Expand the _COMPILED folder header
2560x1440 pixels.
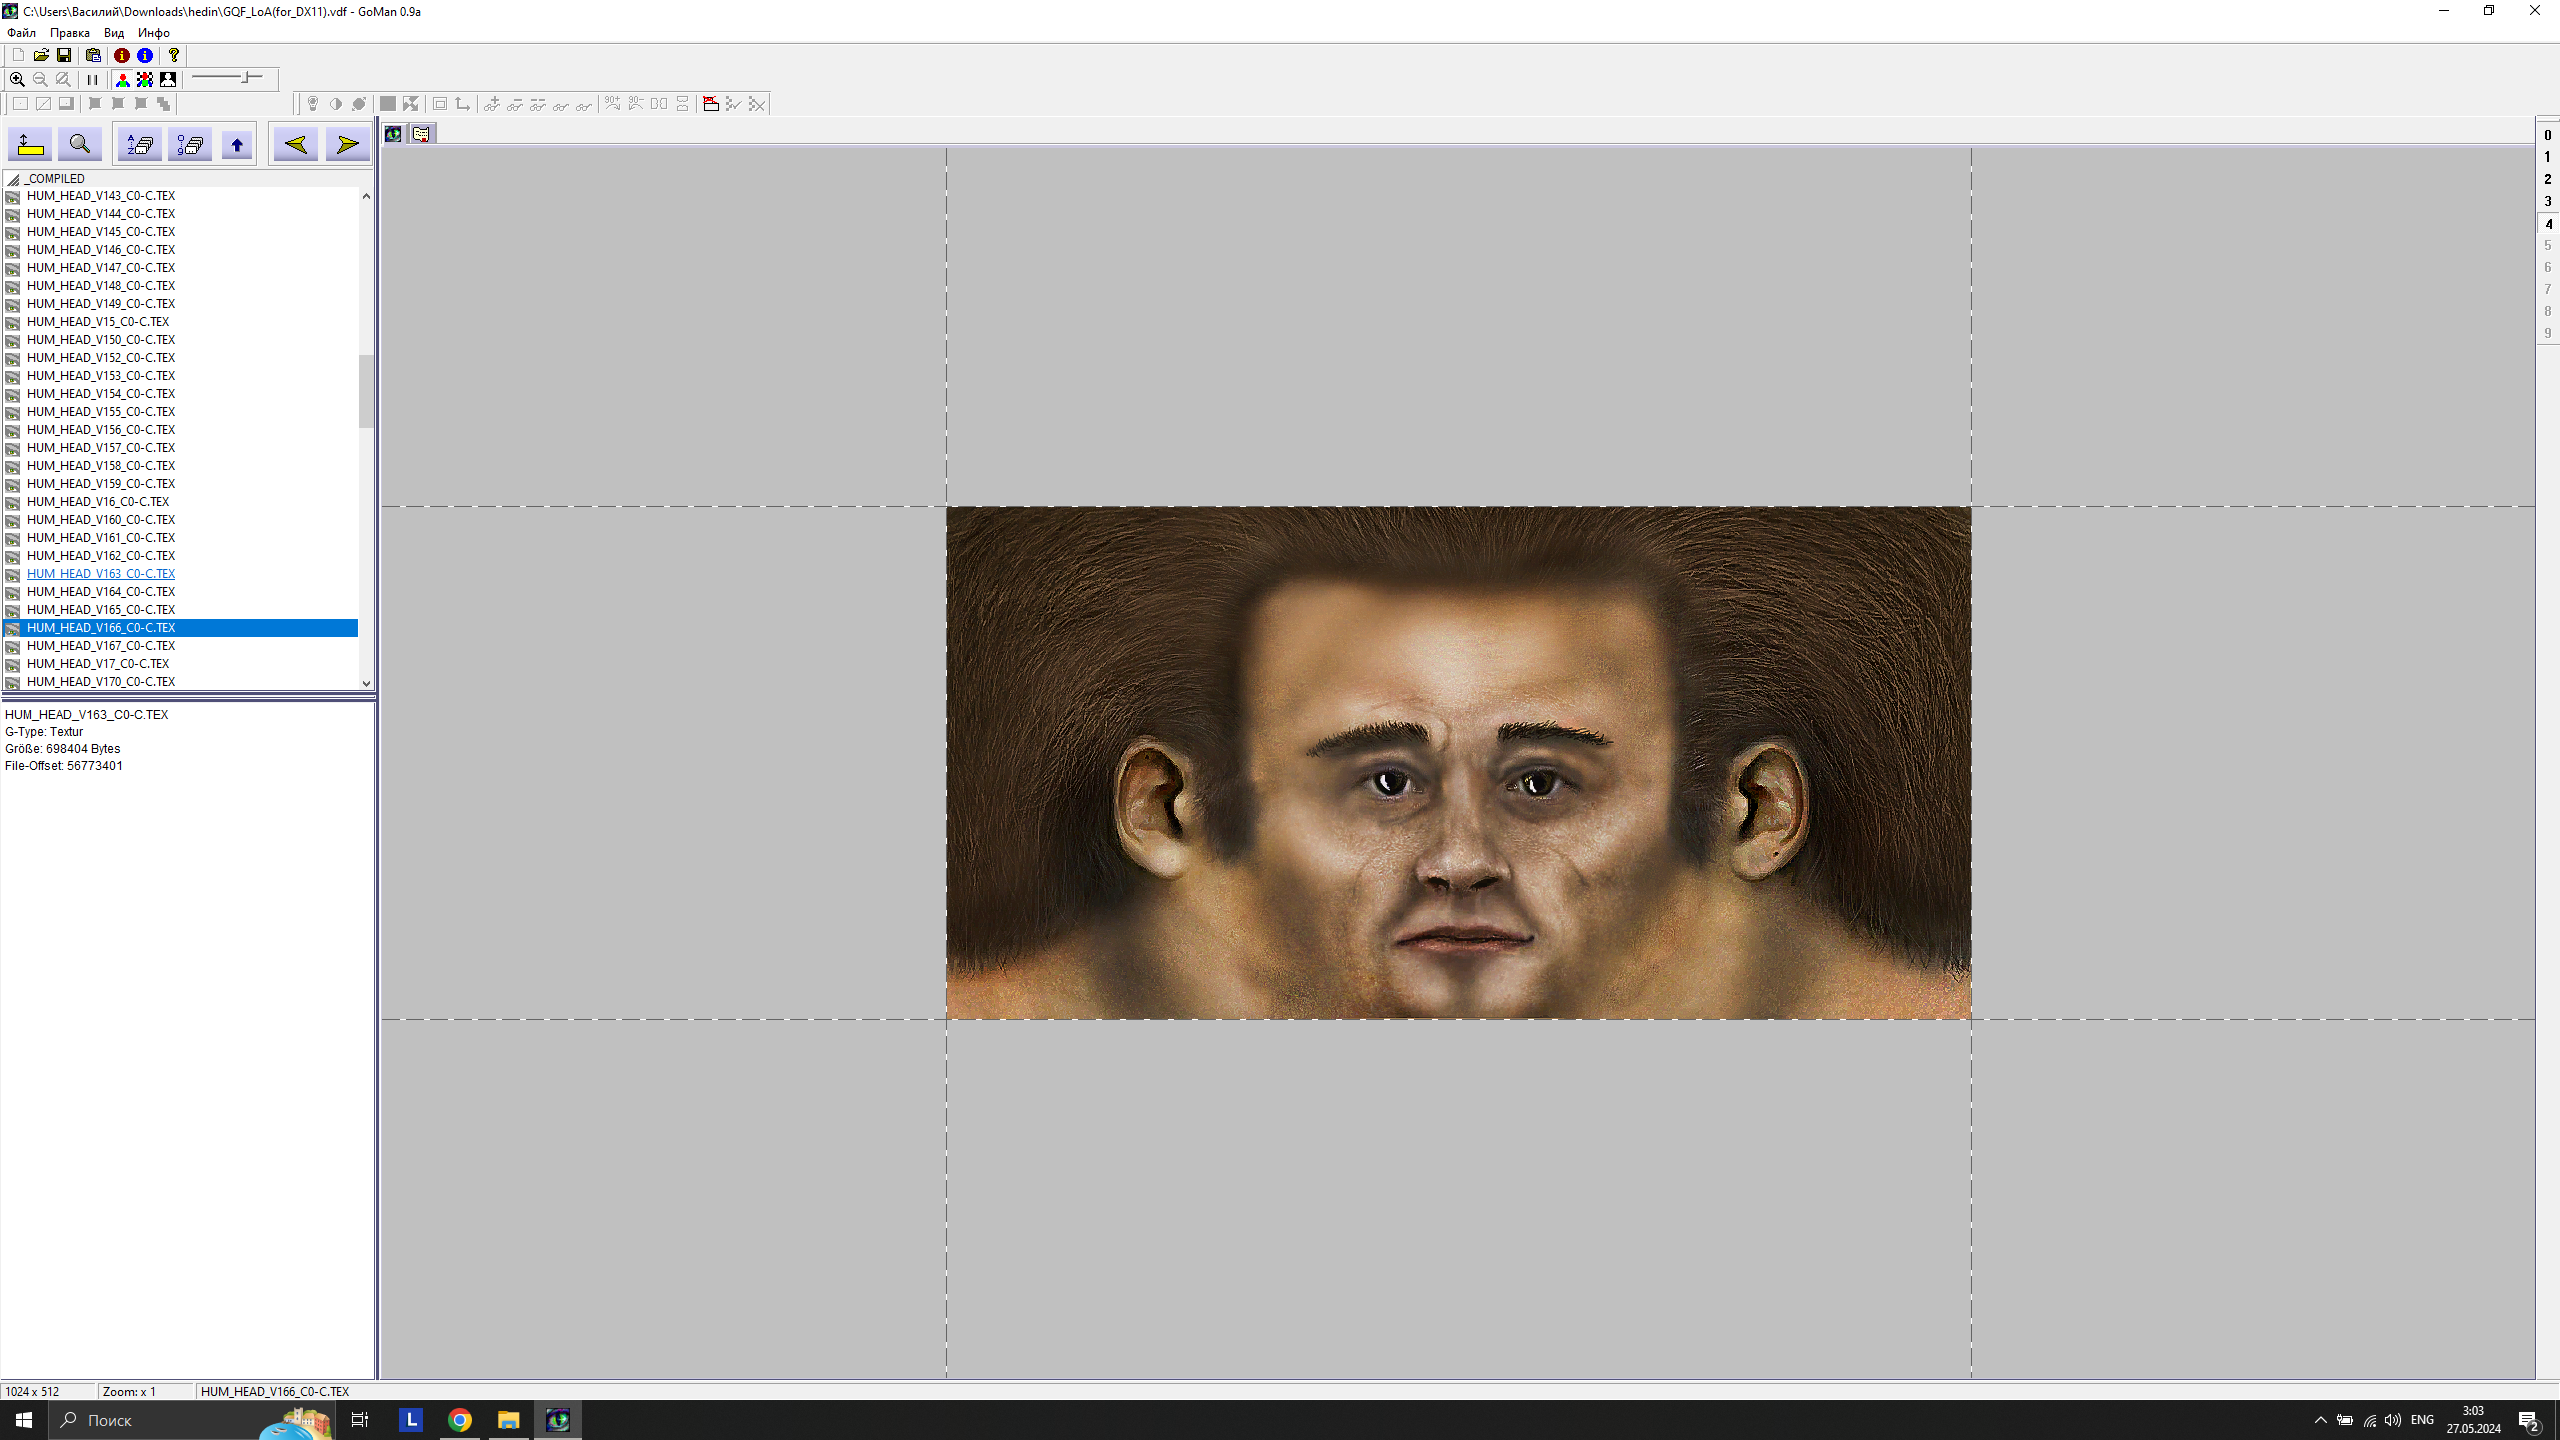click(x=54, y=179)
